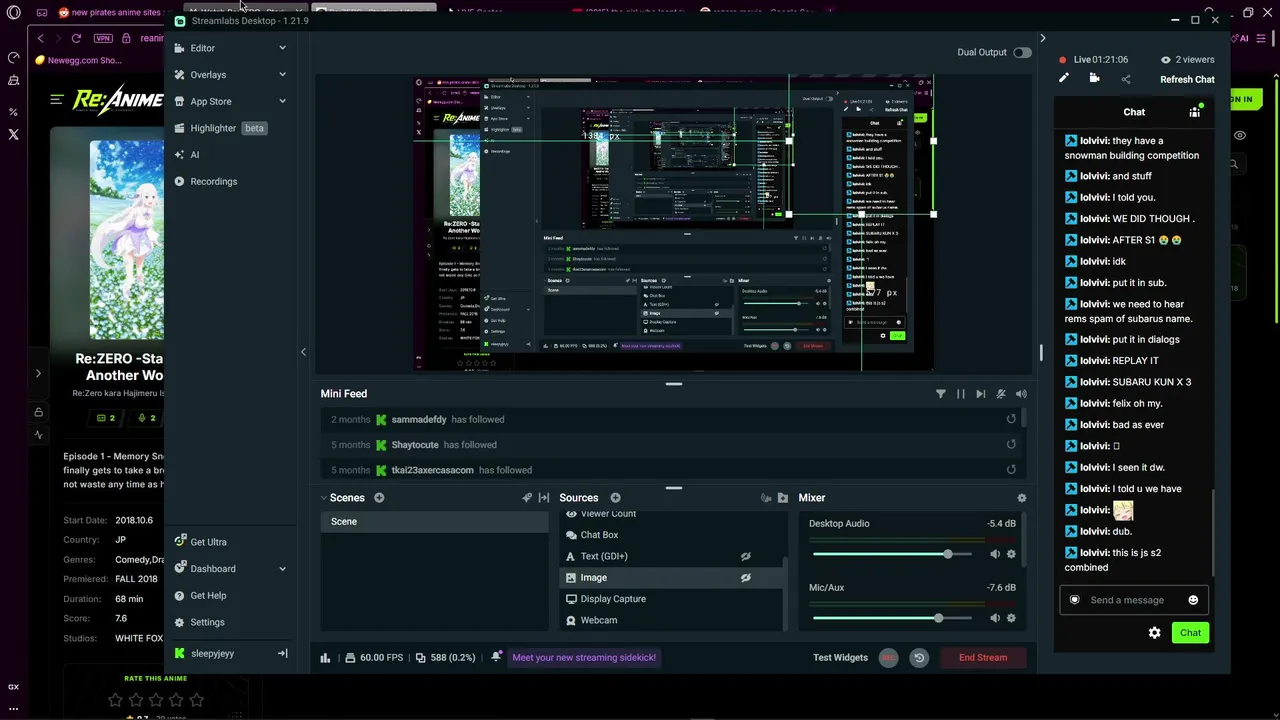Add a new scene with the plus icon

click(x=379, y=498)
